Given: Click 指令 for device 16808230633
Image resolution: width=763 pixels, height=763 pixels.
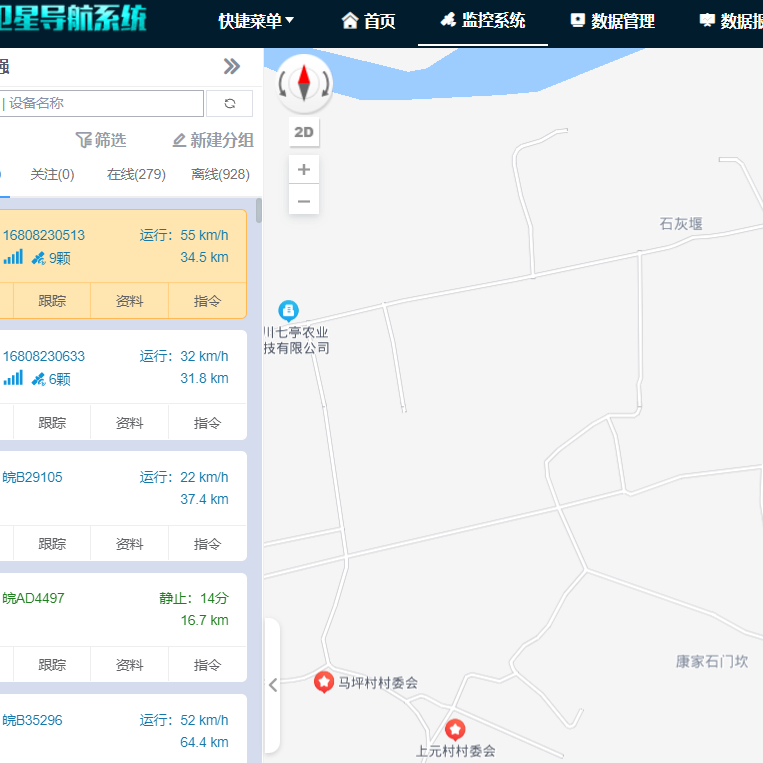Looking at the screenshot, I should pyautogui.click(x=207, y=422).
